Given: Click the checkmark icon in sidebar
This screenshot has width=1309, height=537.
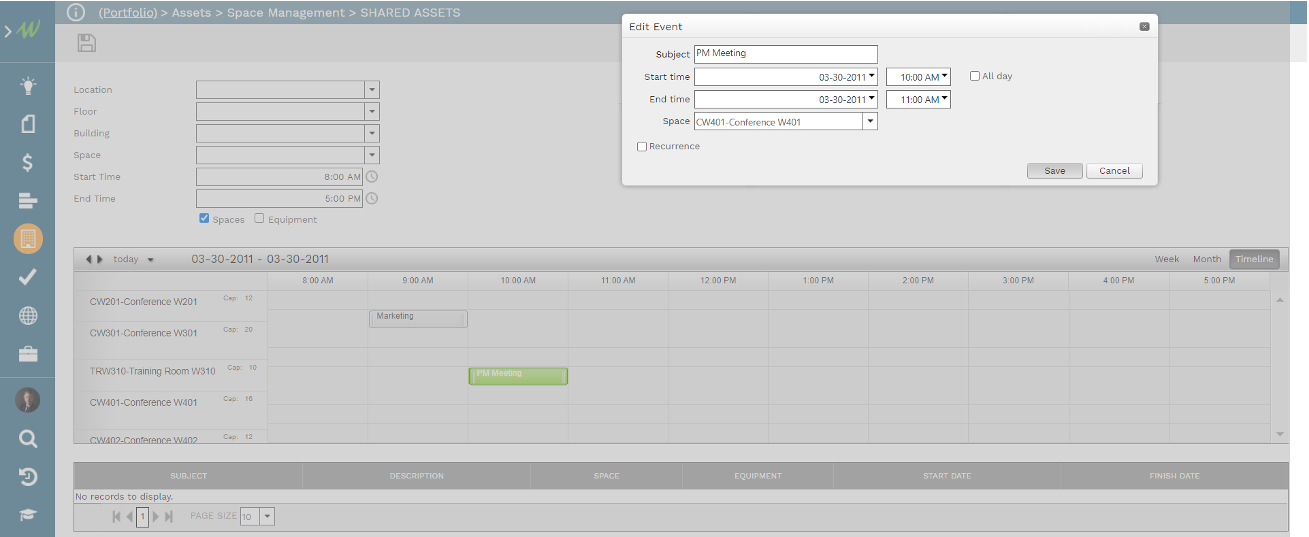Looking at the screenshot, I should click(28, 277).
